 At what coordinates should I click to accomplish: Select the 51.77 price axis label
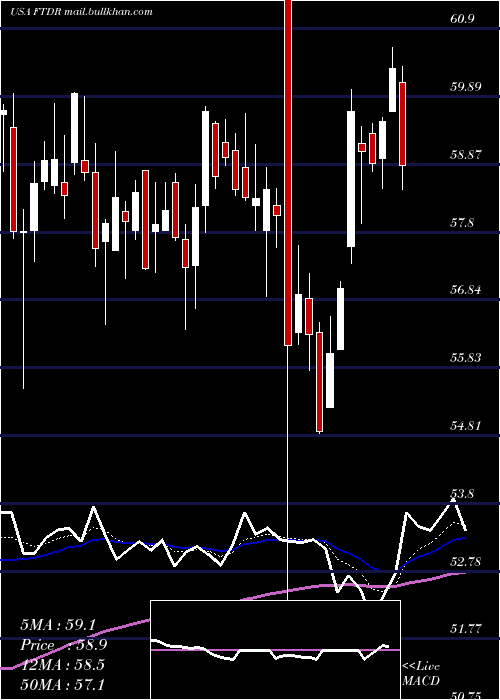(466, 629)
